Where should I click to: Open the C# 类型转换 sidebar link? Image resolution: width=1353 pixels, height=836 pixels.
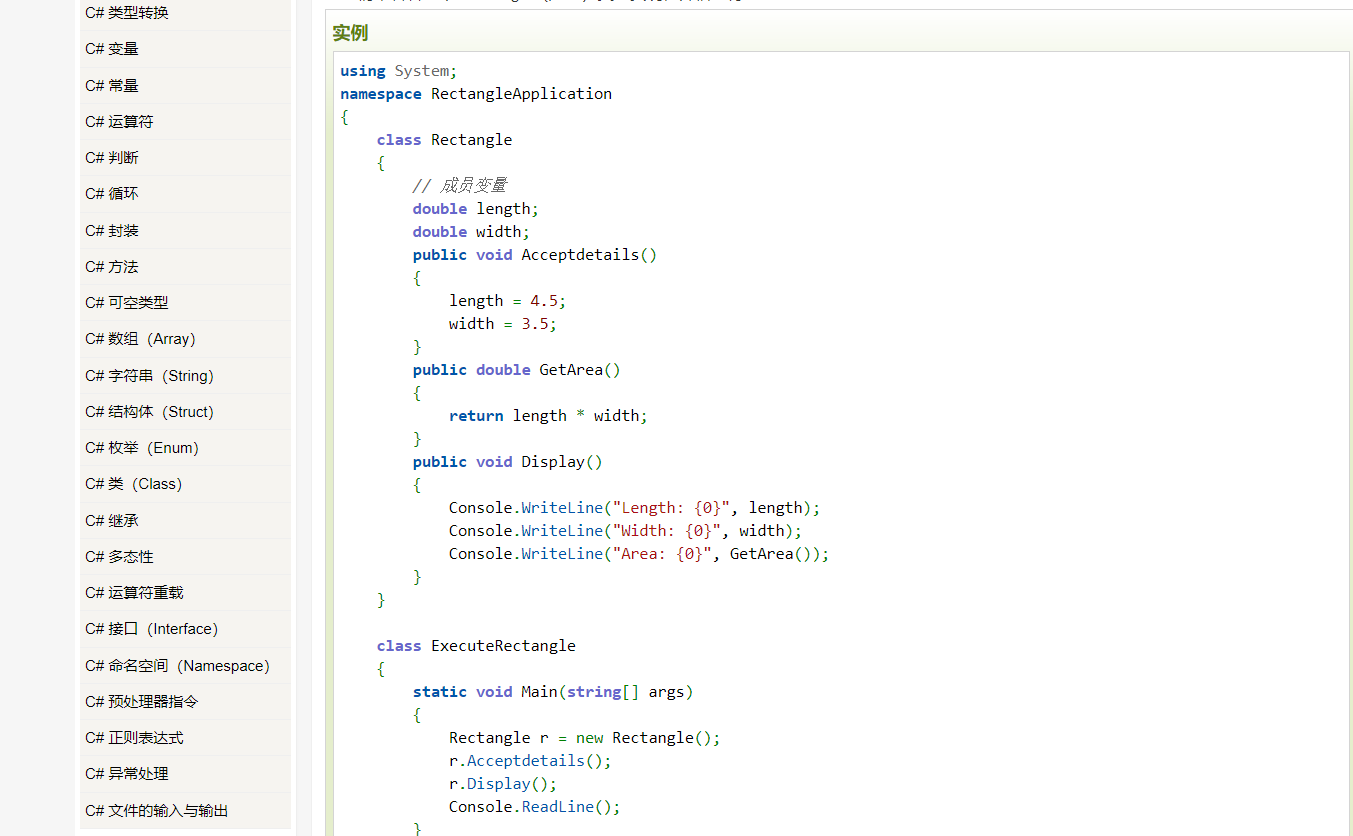point(127,13)
